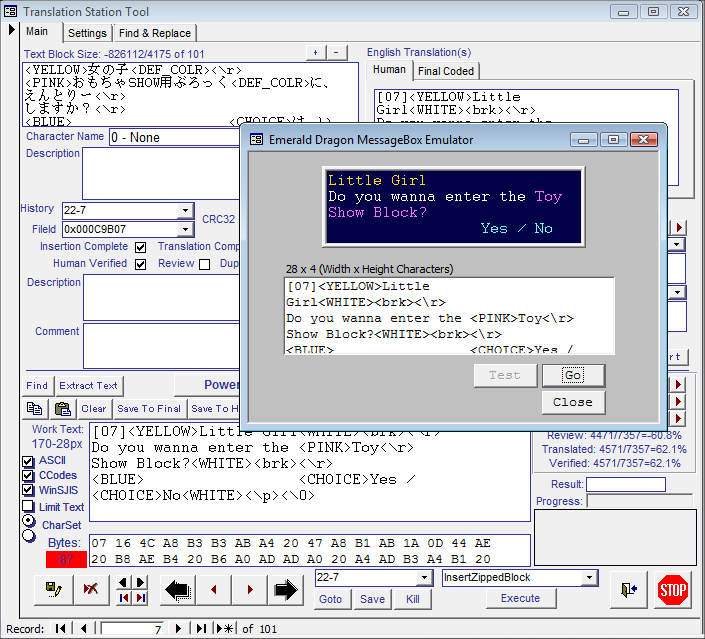
Task: Click the plus button beside Text Block Size
Action: coord(316,53)
